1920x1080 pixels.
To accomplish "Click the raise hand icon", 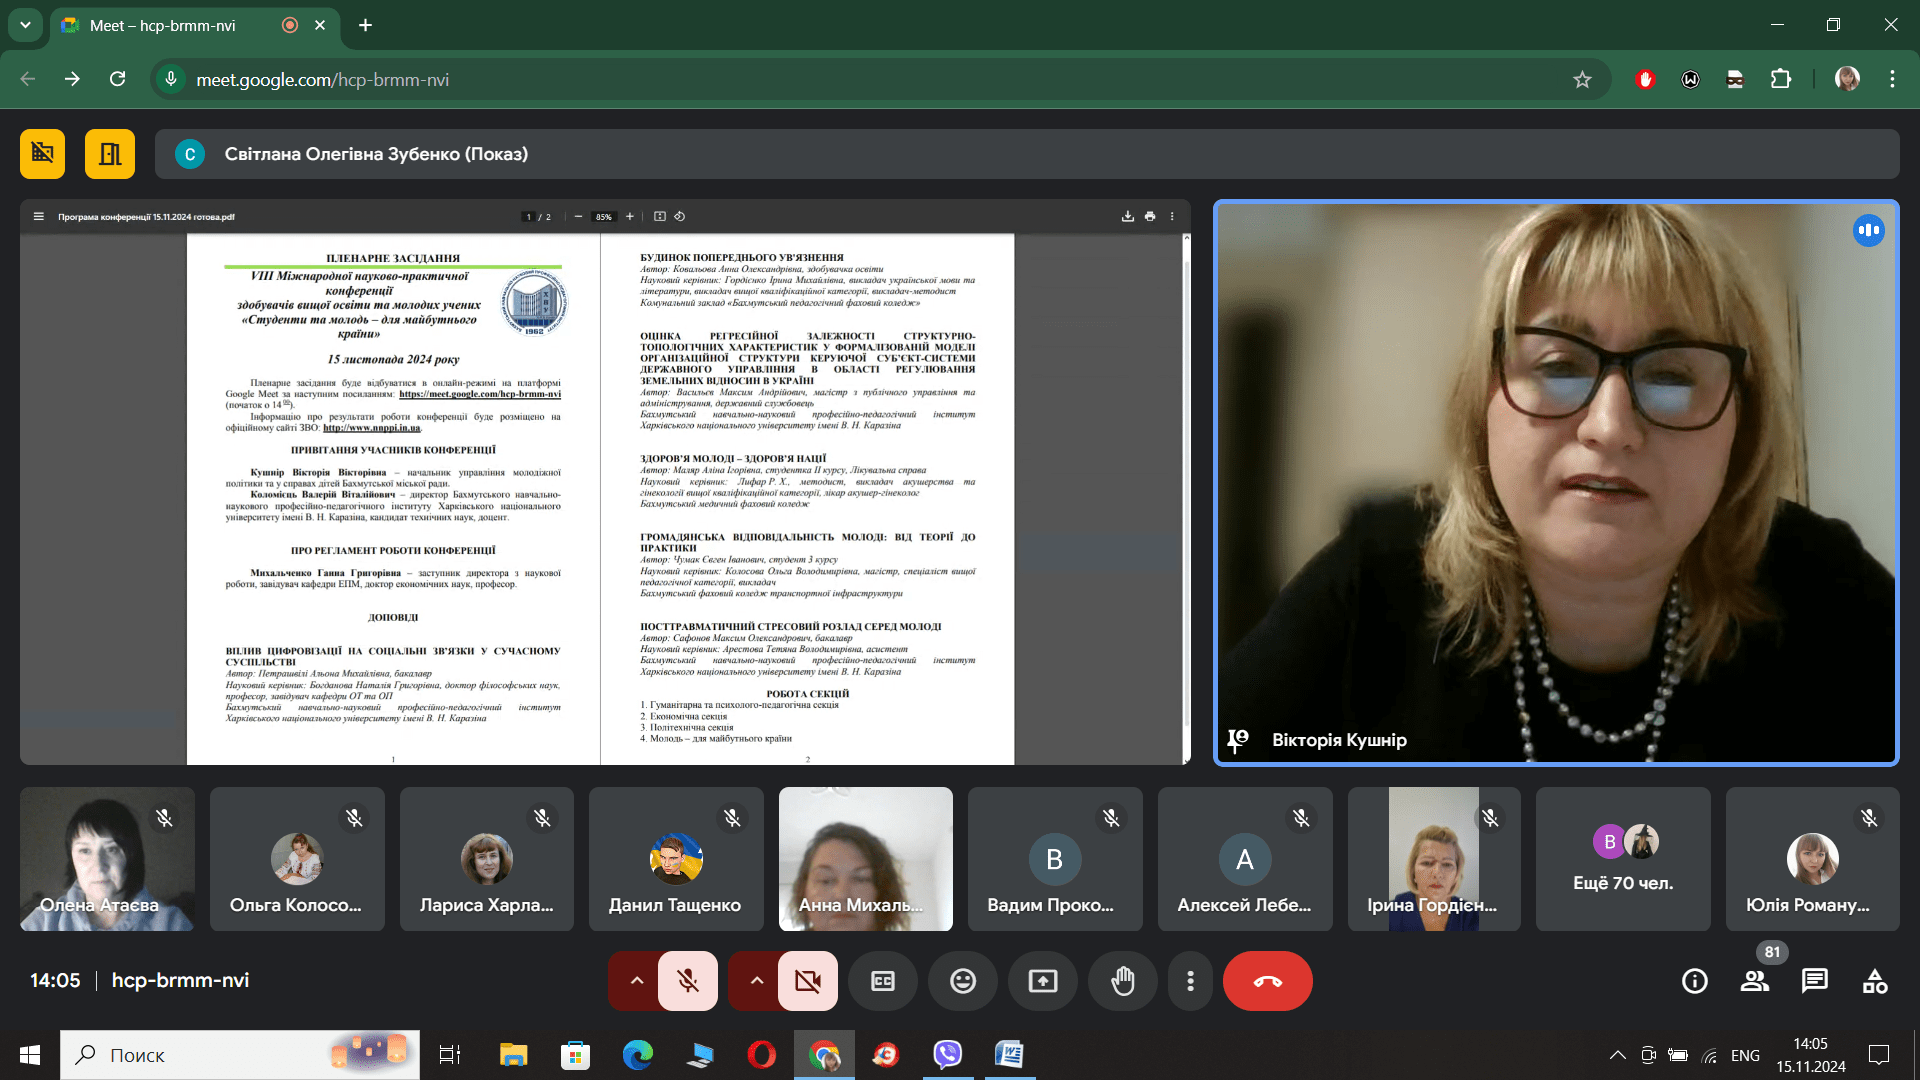I will pos(1123,981).
